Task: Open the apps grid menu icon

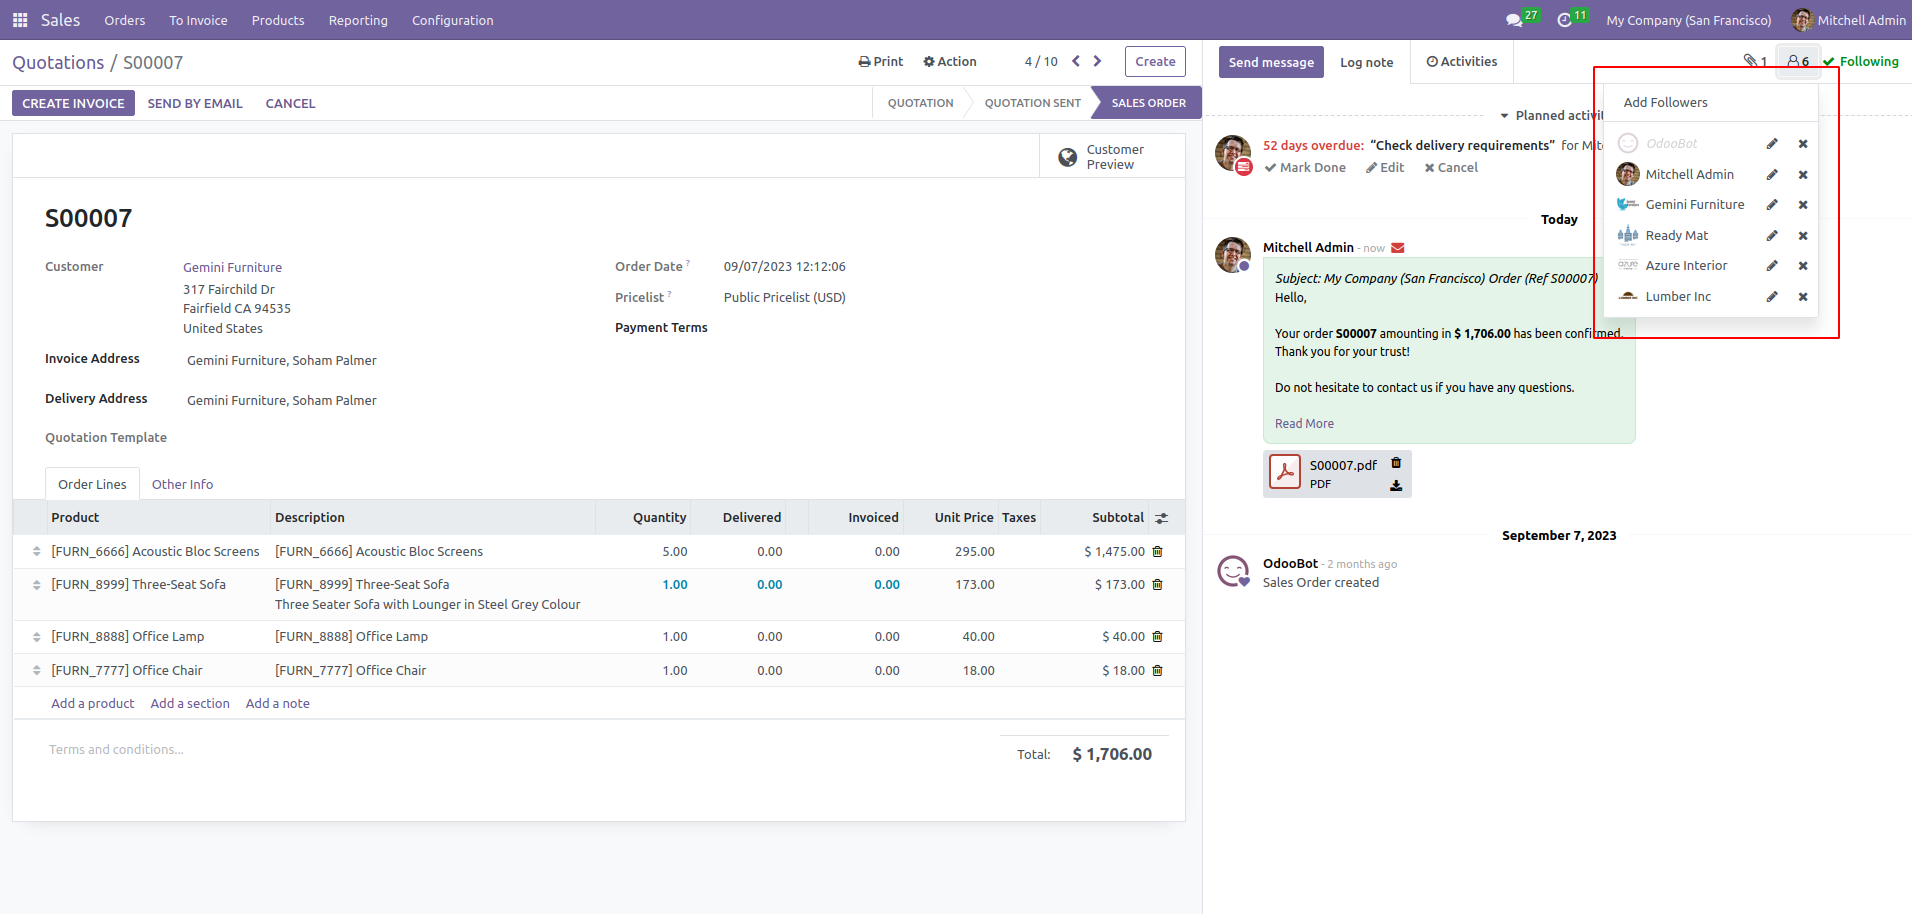Action: 20,20
